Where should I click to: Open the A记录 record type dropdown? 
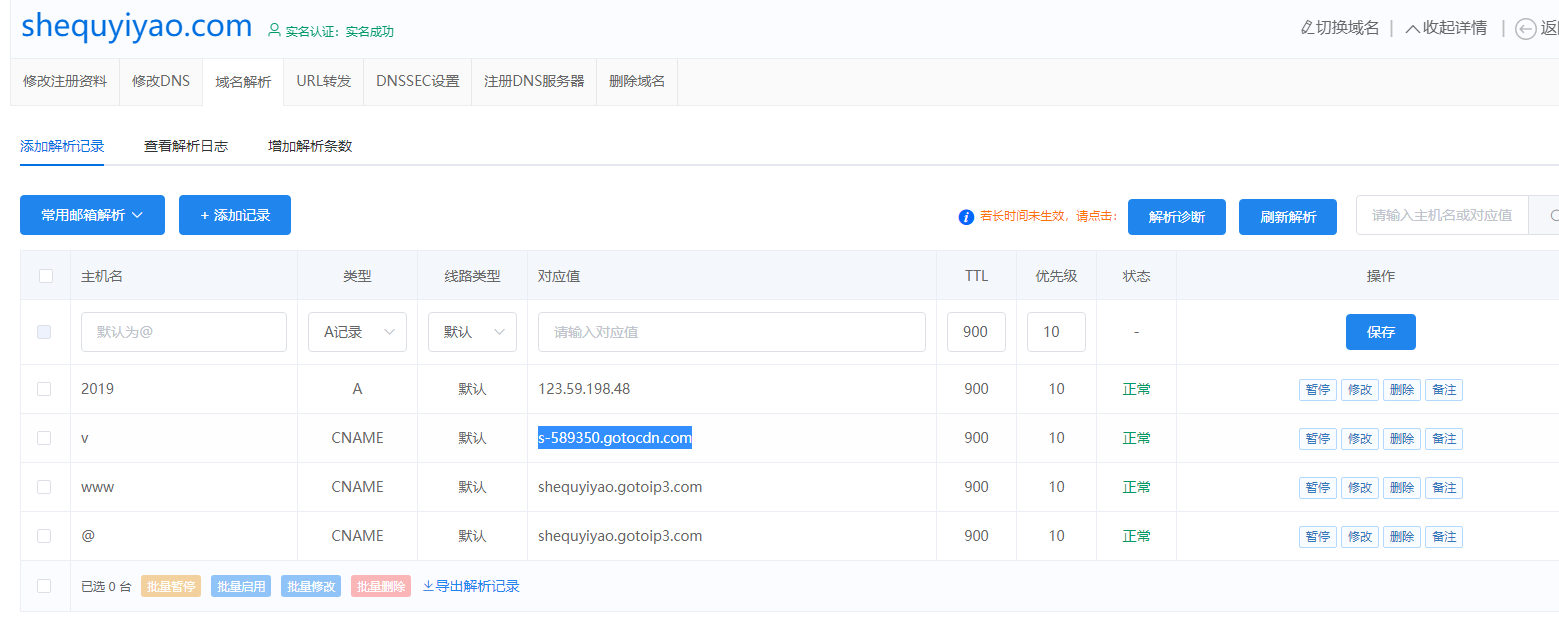pos(357,331)
